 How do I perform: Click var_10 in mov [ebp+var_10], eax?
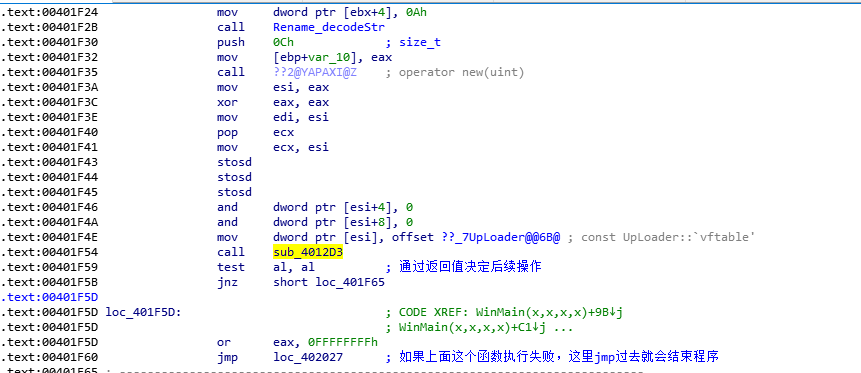point(328,57)
